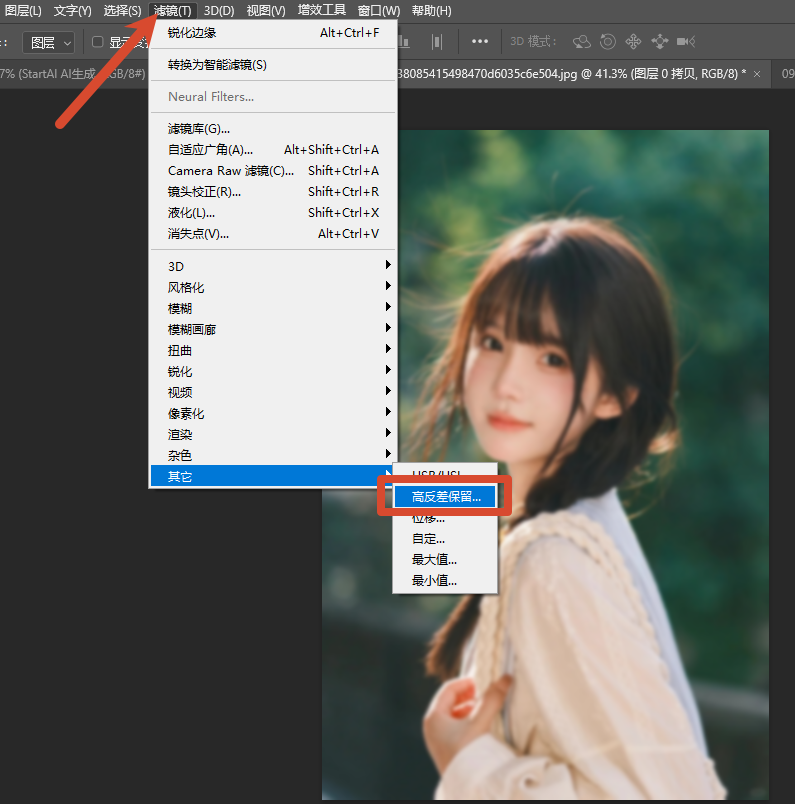Apply last filter 锐化边缘

click(x=273, y=33)
